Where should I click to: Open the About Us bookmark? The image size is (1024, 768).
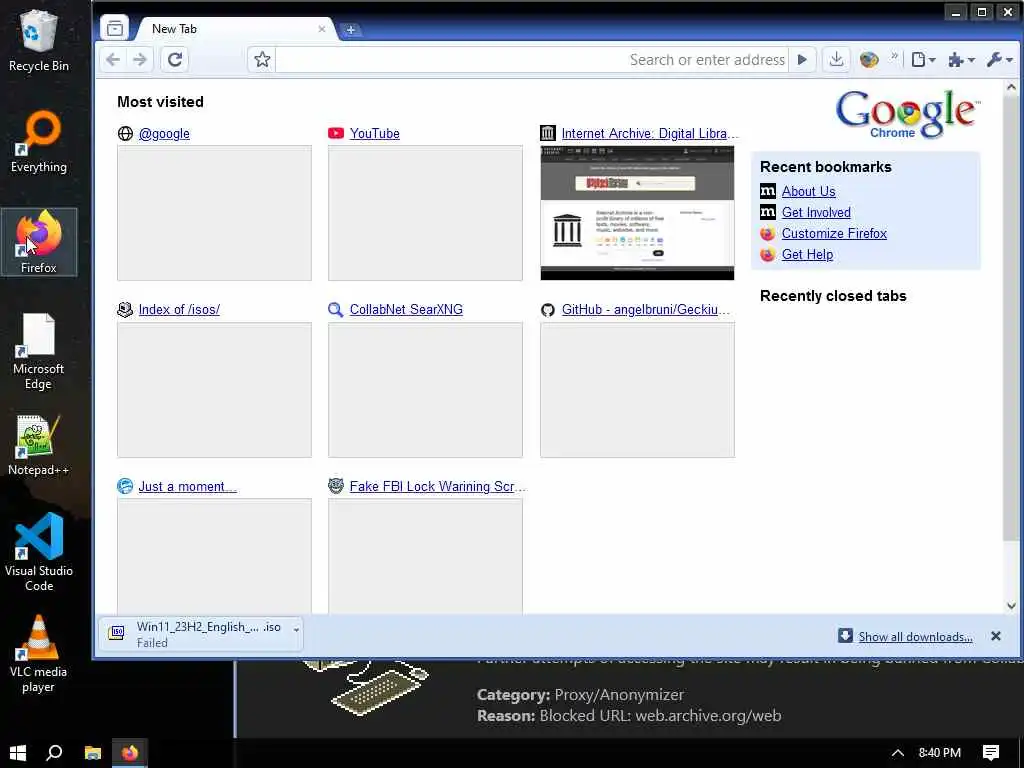click(x=808, y=191)
